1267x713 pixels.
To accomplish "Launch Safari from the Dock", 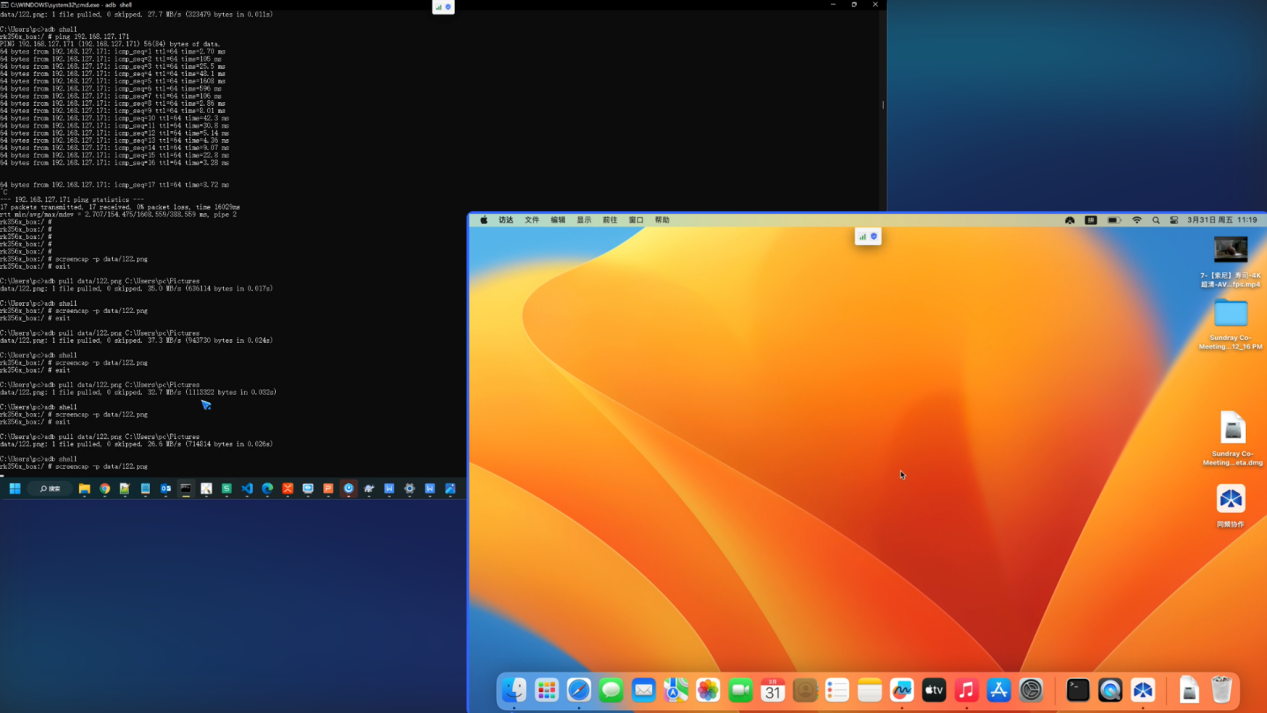I will tap(579, 690).
